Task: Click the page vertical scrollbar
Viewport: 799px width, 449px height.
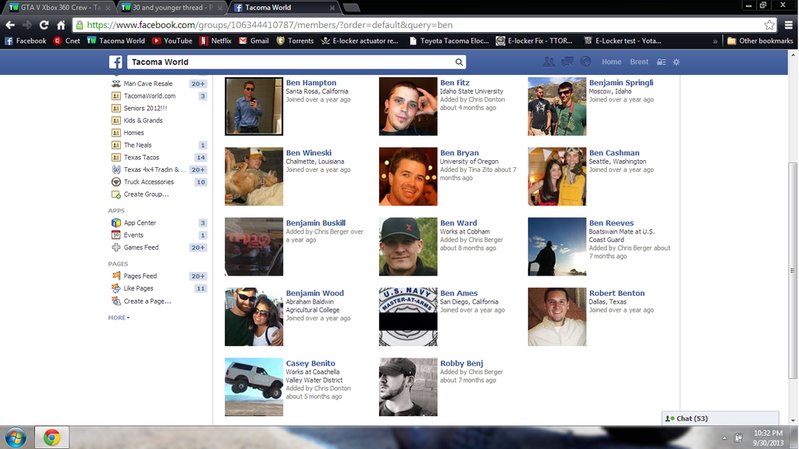Action: 792,270
